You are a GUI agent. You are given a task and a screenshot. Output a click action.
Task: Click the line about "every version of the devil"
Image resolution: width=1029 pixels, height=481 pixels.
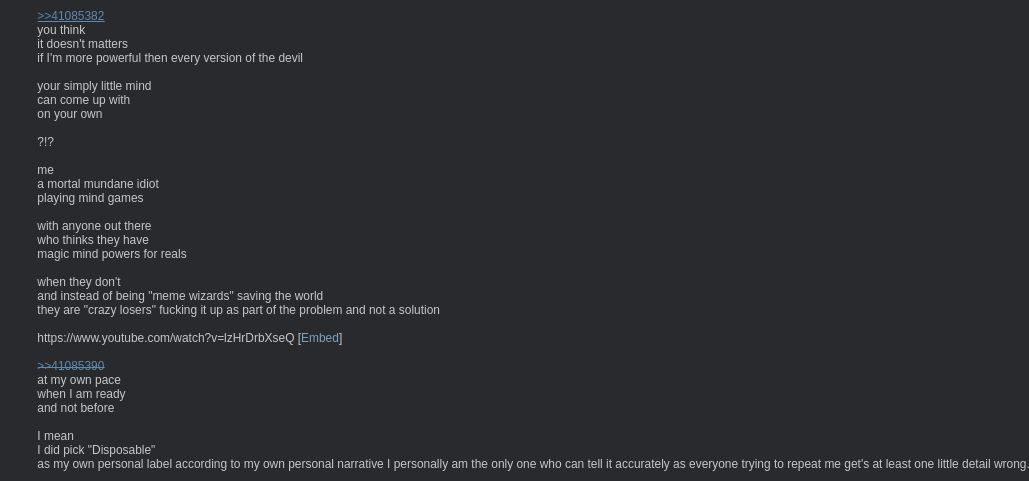tap(170, 58)
